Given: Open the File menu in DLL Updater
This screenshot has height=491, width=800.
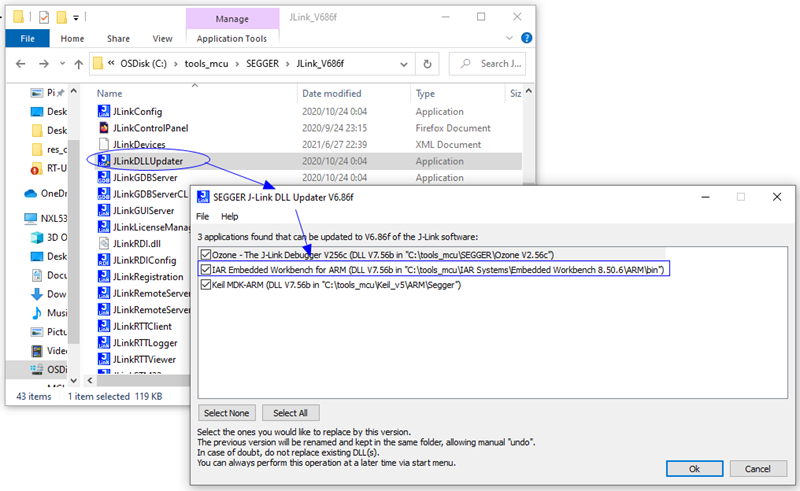Looking at the screenshot, I should click(x=203, y=216).
